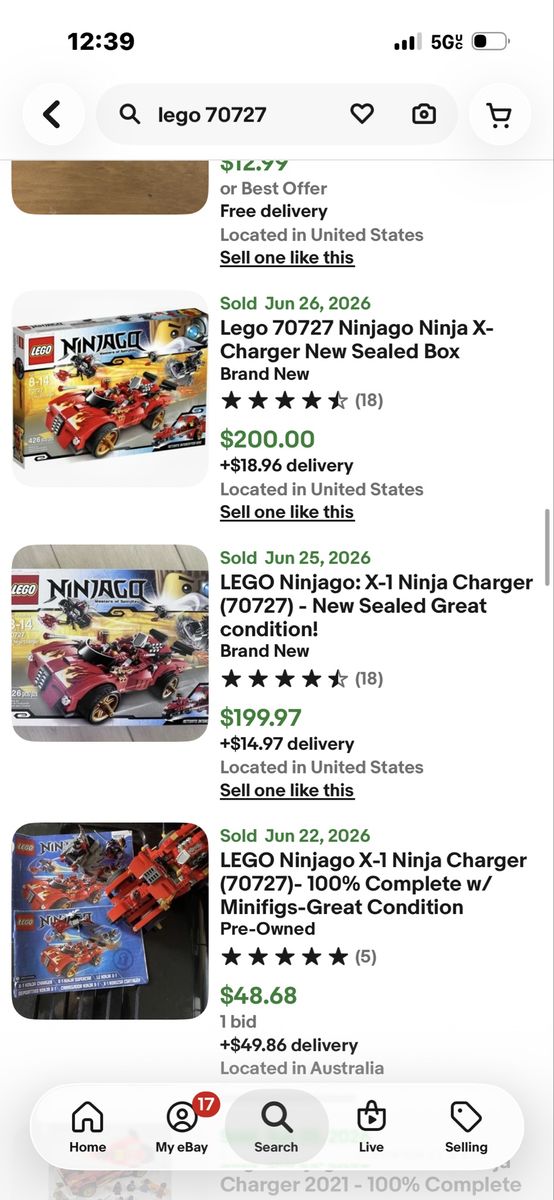Open My eBay tab with notifications

(x=182, y=1126)
